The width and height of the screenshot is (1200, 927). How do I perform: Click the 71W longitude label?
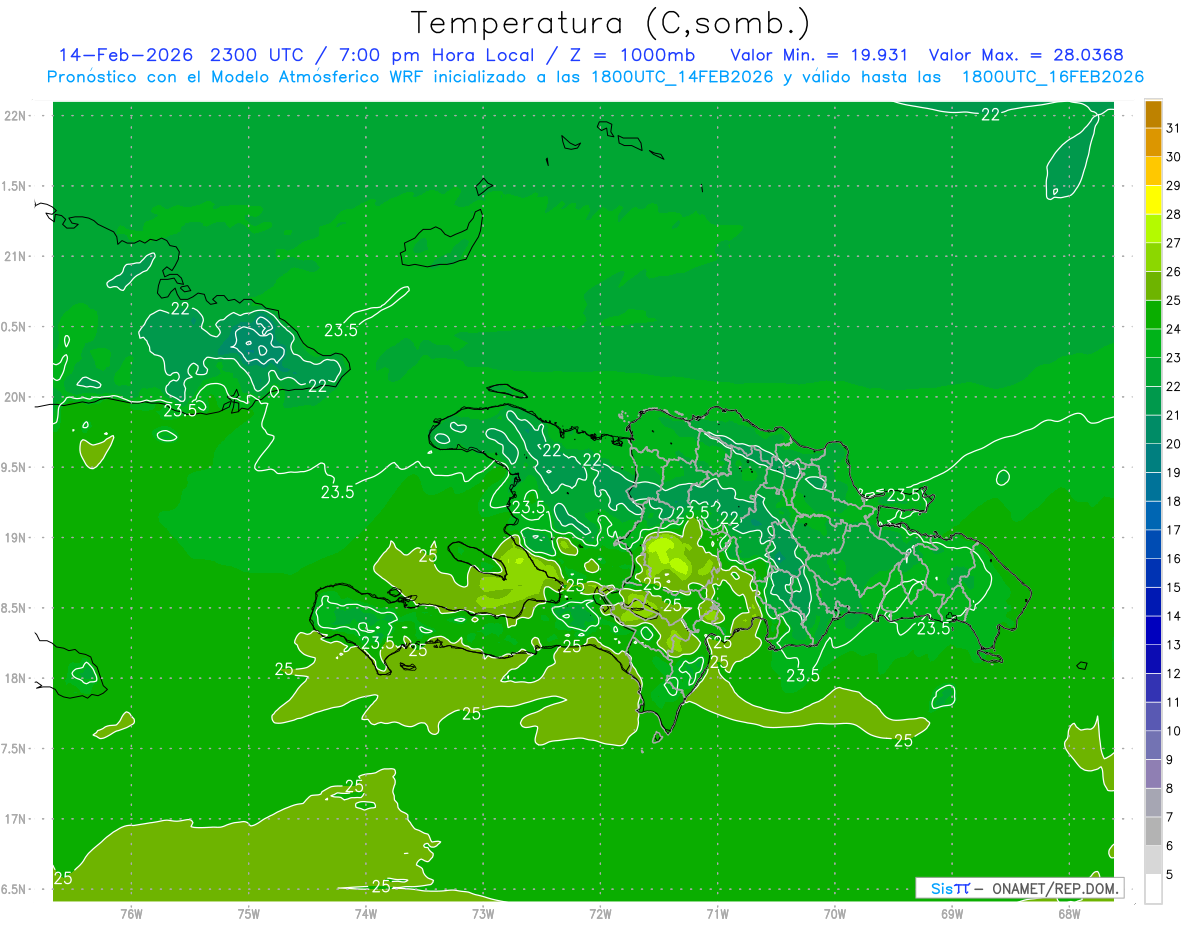click(717, 913)
